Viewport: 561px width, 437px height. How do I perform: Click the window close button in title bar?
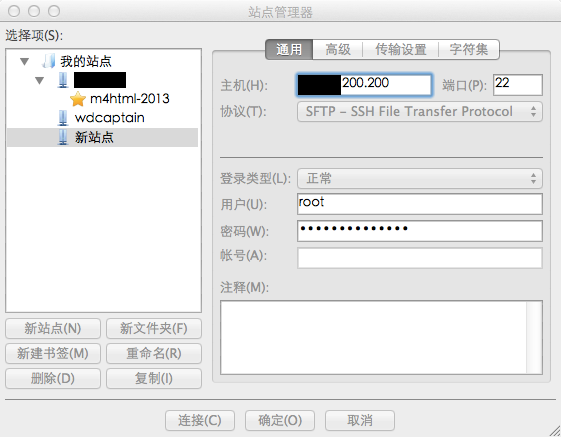[14, 11]
